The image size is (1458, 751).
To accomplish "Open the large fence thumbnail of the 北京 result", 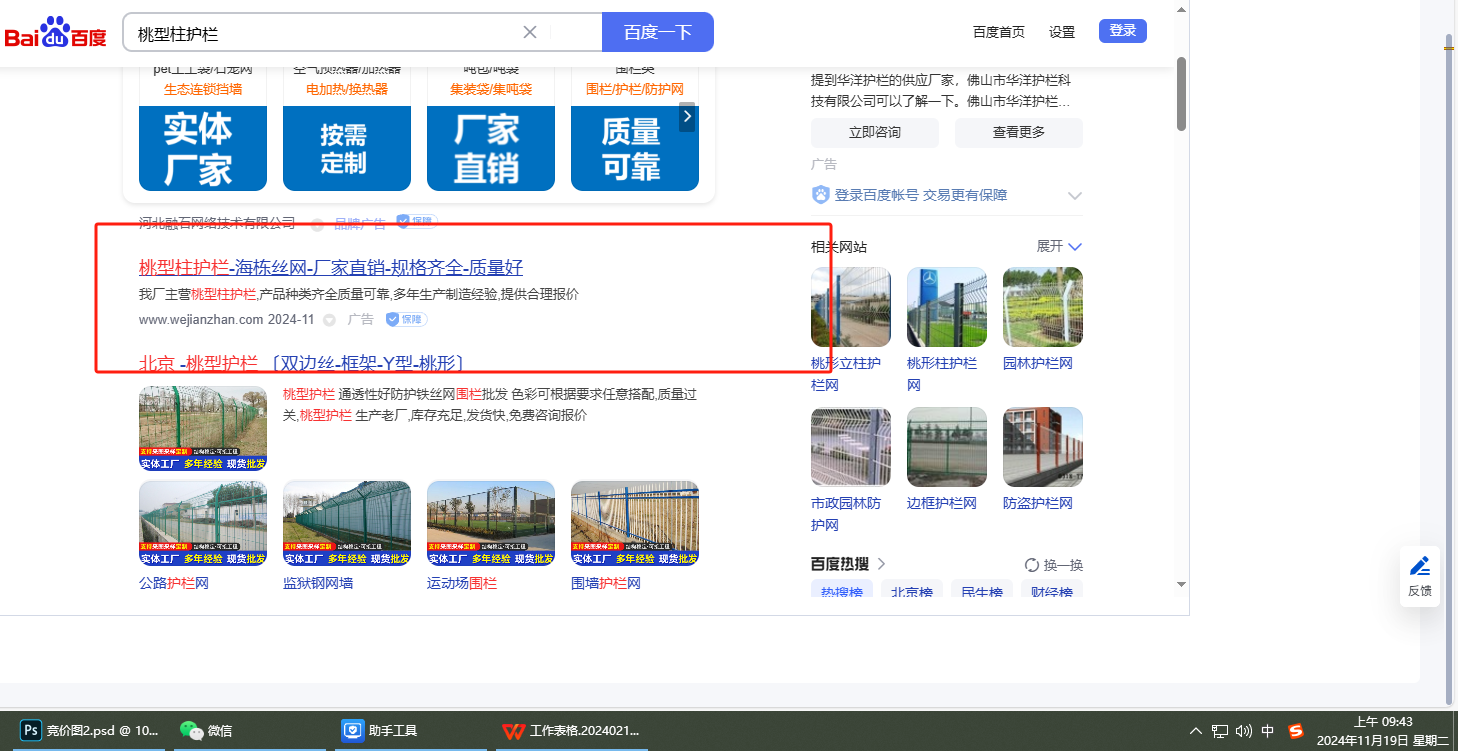I will pos(203,428).
